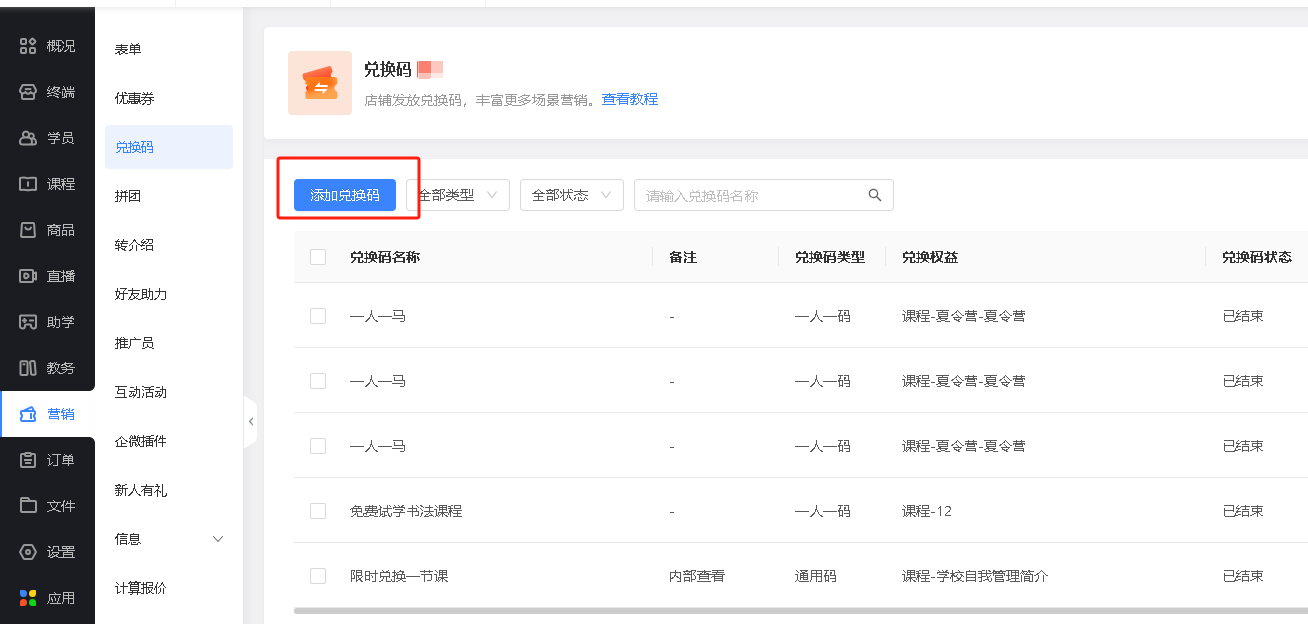Go to 拼团 in the submenu
The width and height of the screenshot is (1308, 624).
coord(128,196)
